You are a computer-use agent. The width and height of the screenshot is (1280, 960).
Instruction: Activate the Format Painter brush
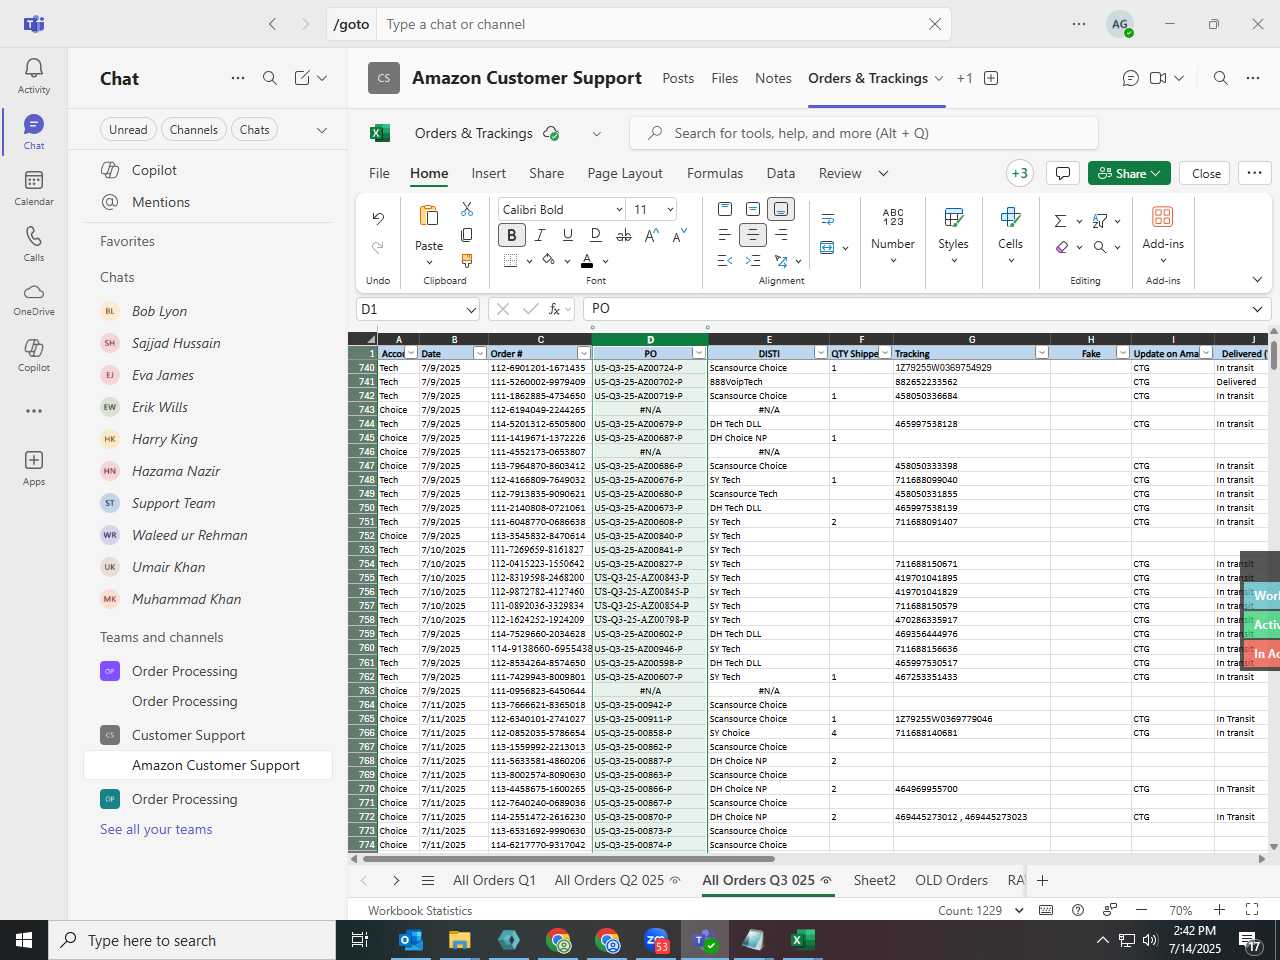pyautogui.click(x=467, y=260)
